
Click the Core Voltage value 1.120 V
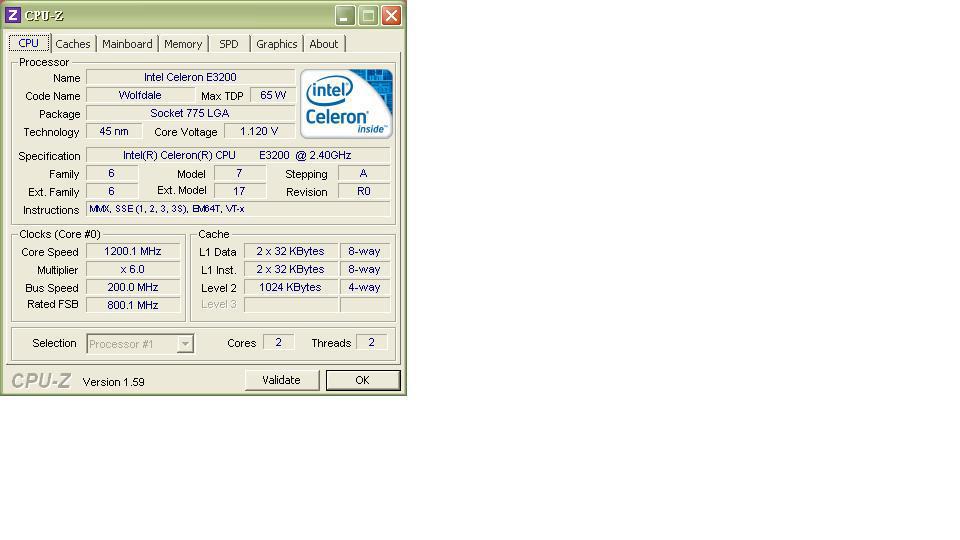(x=260, y=131)
